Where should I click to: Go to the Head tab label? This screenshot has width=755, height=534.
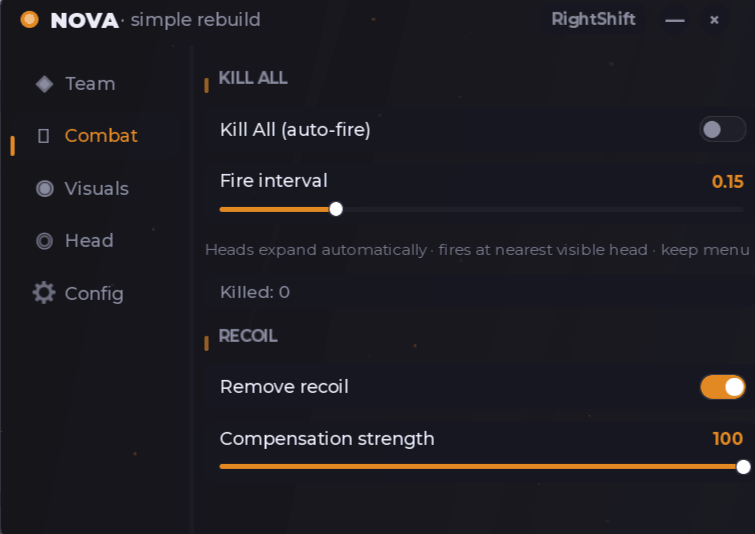coord(89,241)
